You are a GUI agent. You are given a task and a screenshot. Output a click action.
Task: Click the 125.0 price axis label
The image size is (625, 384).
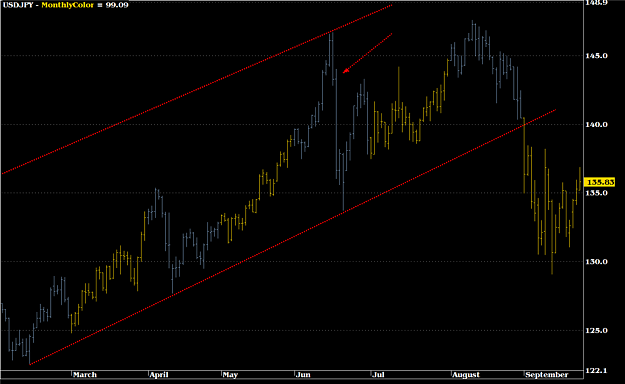(x=596, y=331)
